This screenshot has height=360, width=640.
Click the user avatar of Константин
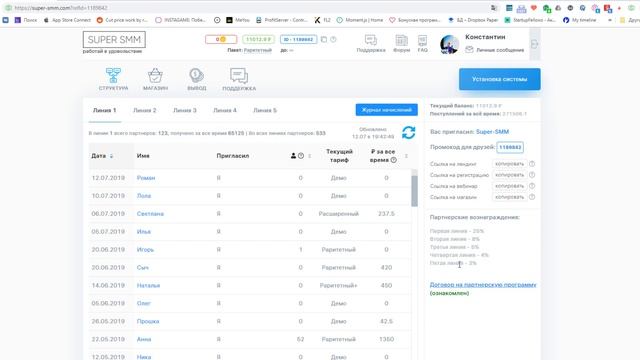(449, 44)
